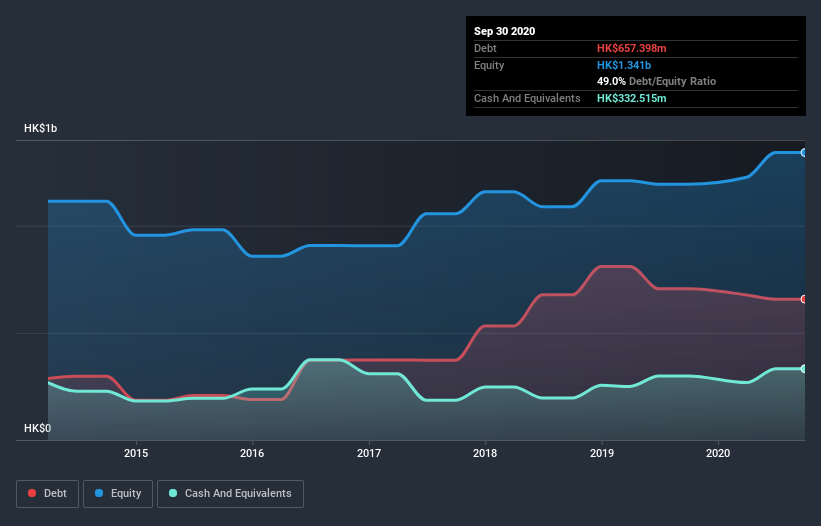Click the Equity row label in tooltip
Viewport: 821px width, 526px height.
pyautogui.click(x=489, y=65)
